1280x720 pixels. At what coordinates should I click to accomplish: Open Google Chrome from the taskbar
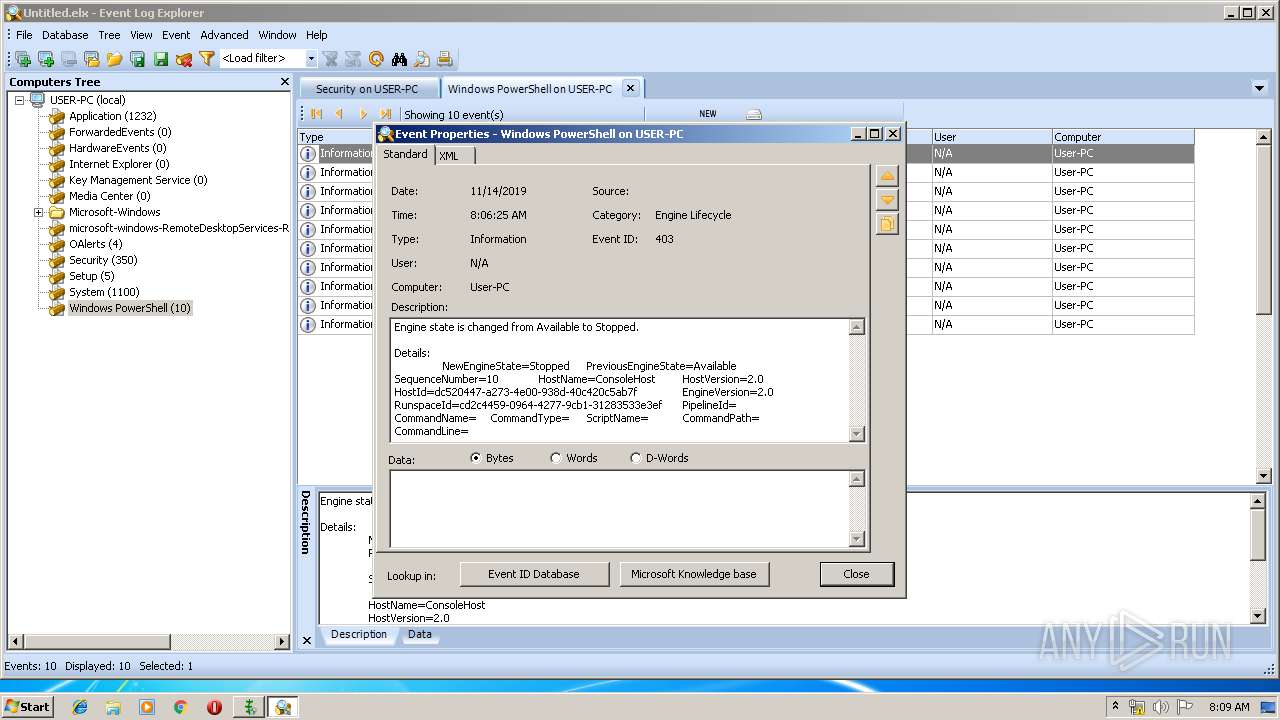(x=180, y=707)
